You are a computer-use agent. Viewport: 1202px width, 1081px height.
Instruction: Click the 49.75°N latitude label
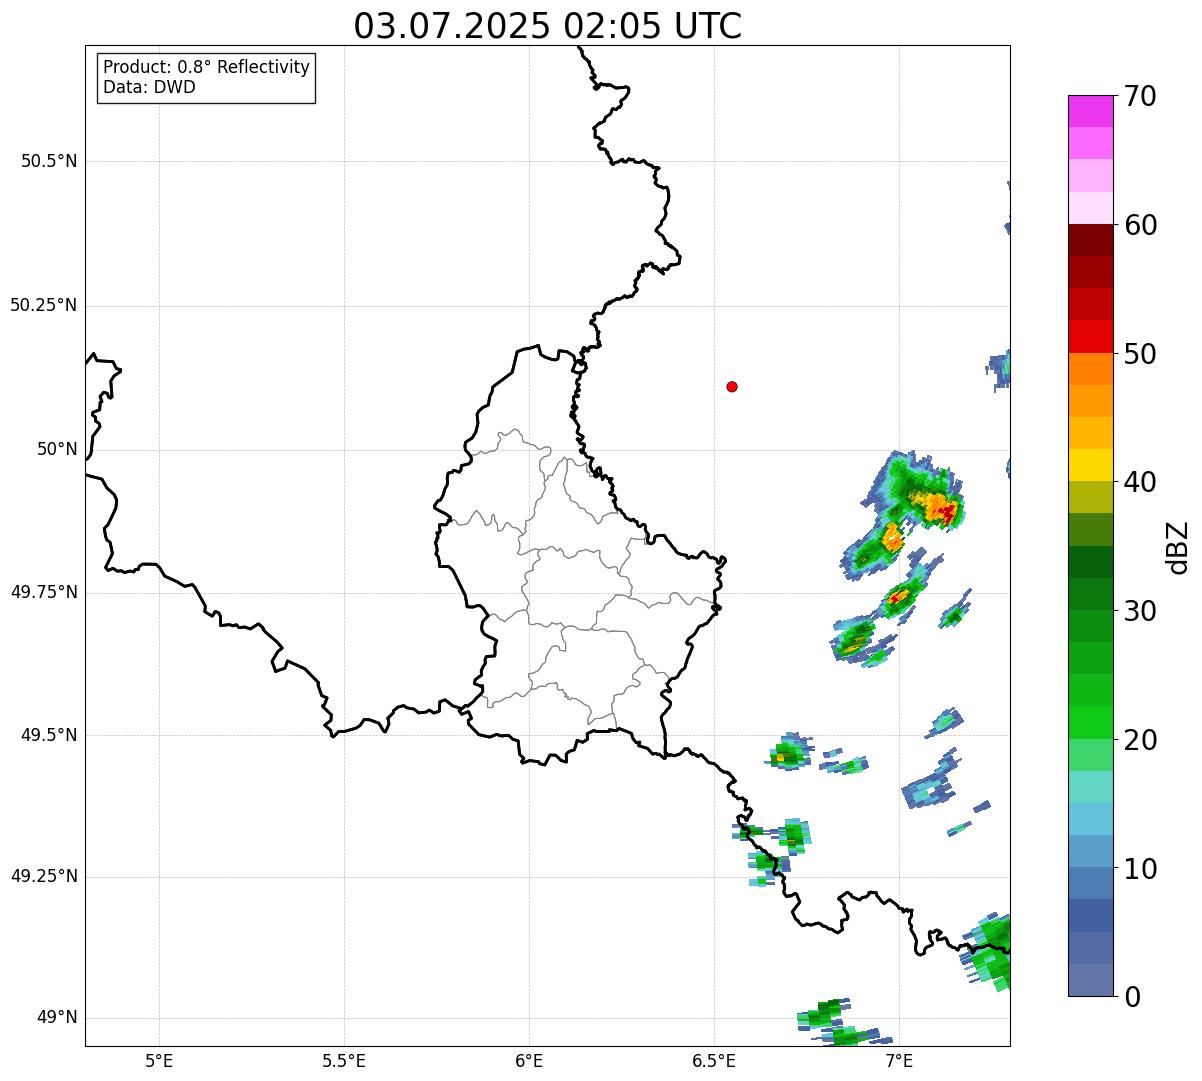[44, 592]
